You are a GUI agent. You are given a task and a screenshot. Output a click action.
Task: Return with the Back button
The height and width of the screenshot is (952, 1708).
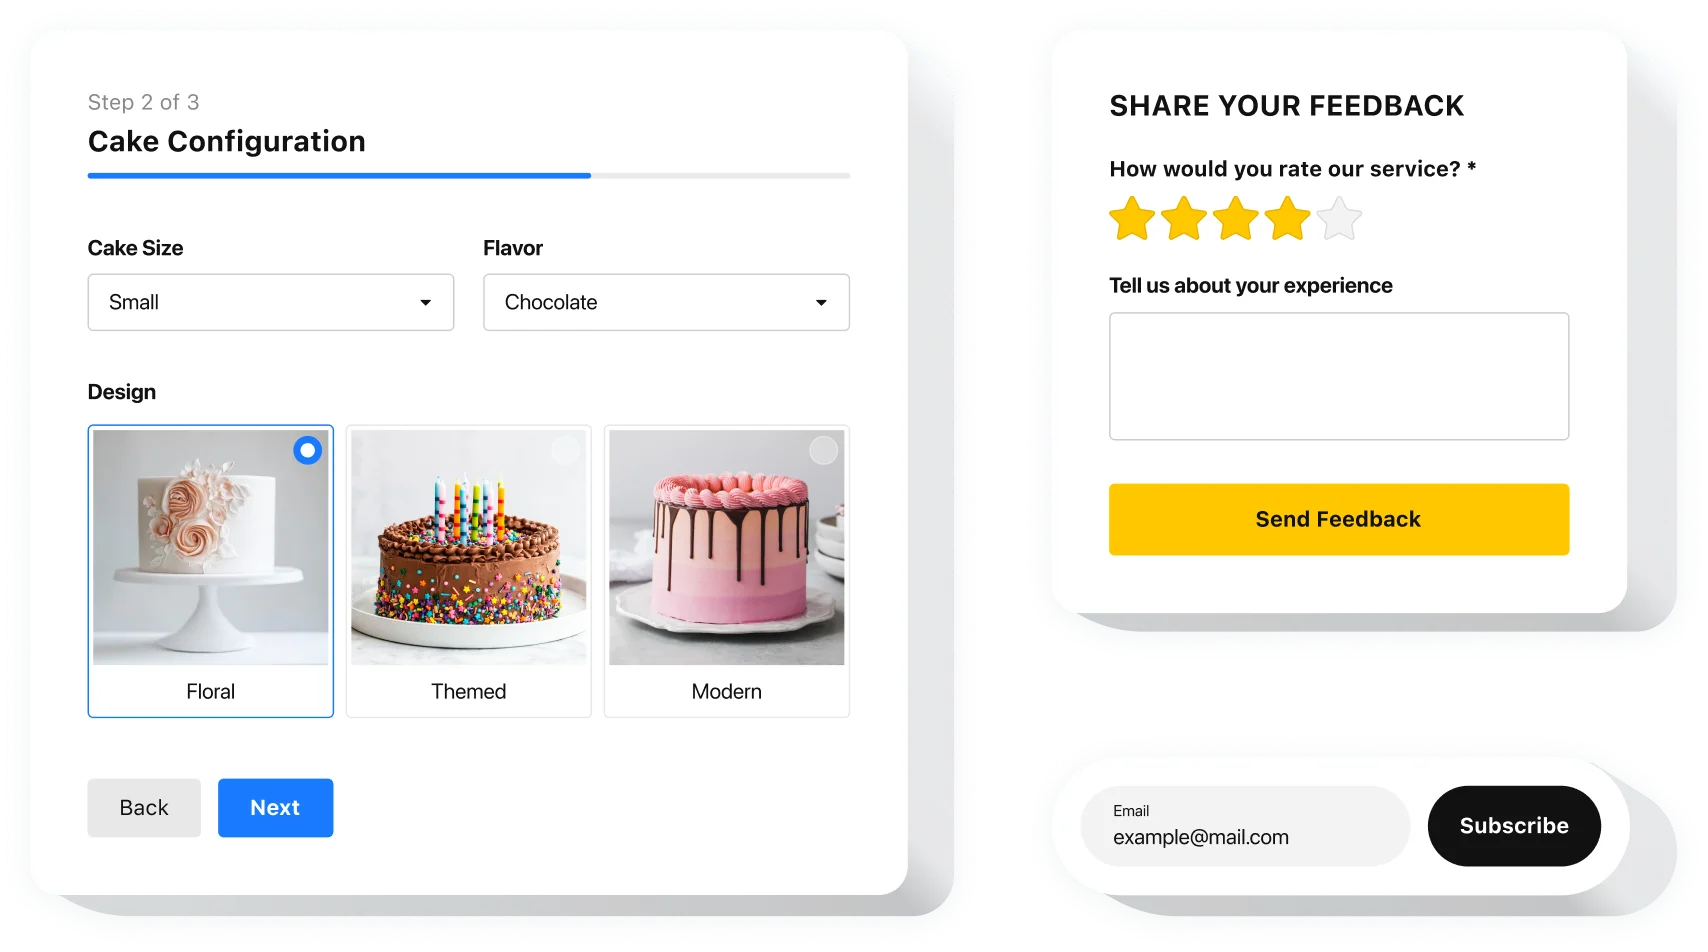144,808
